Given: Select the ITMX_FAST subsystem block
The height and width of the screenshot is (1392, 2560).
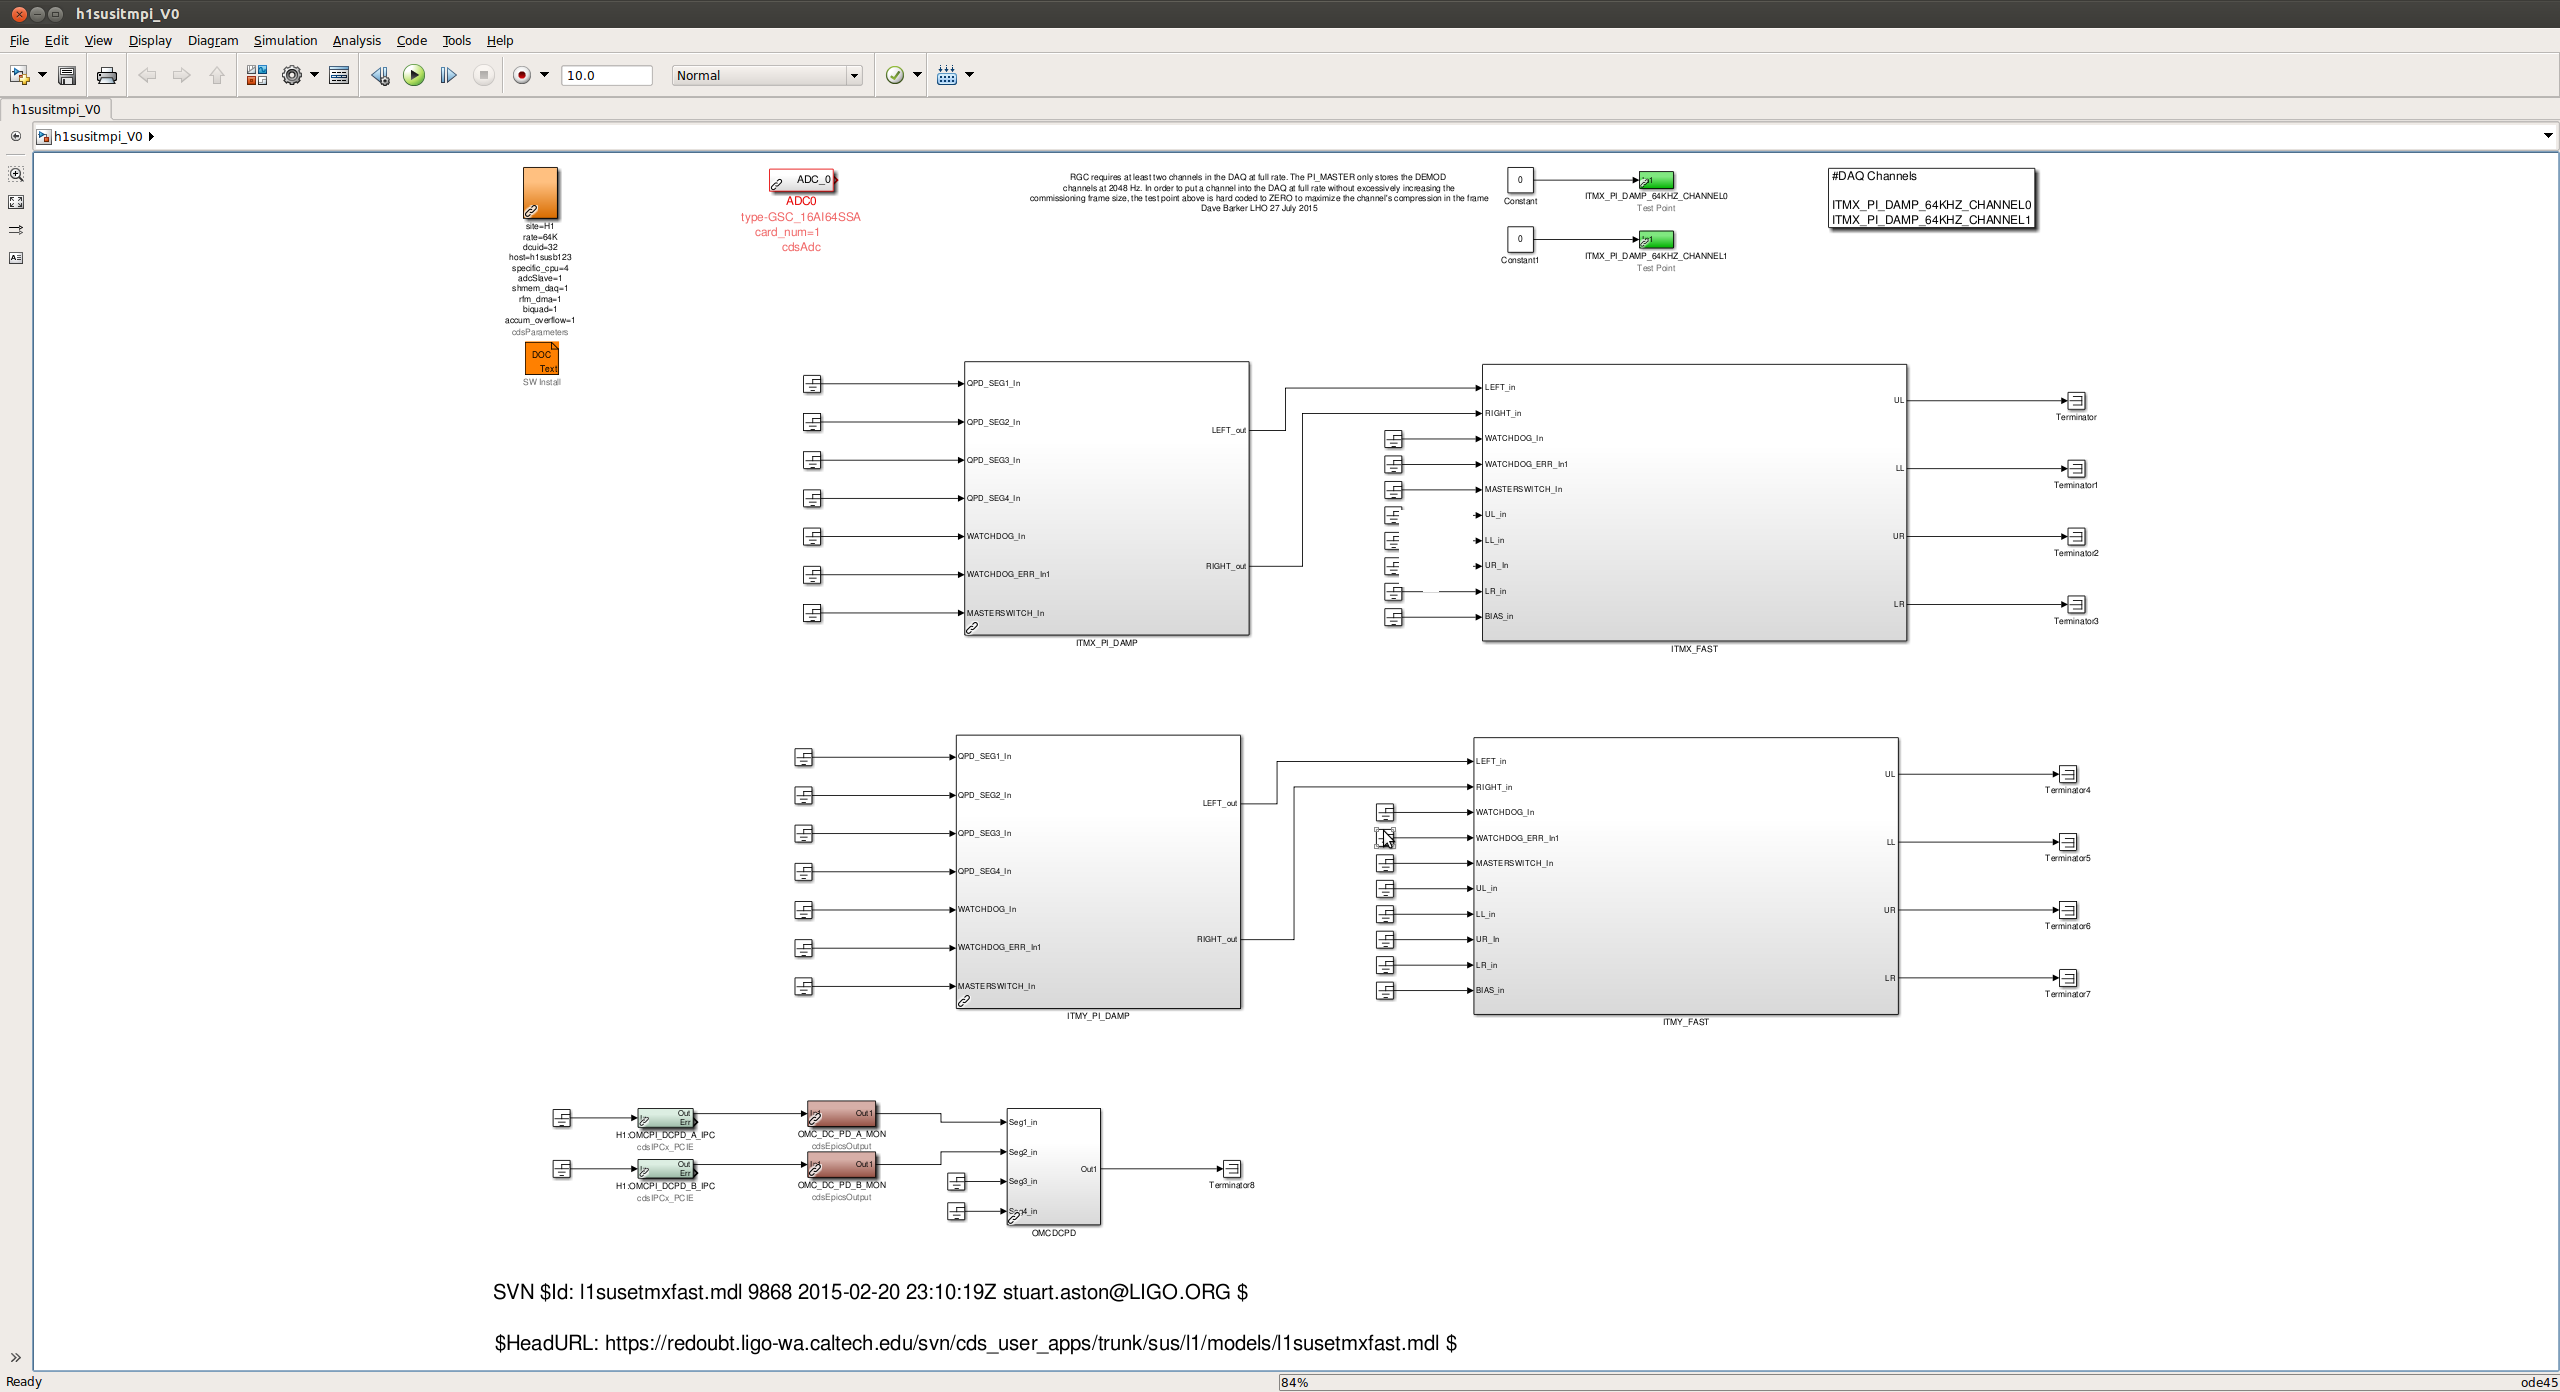Looking at the screenshot, I should point(1694,502).
